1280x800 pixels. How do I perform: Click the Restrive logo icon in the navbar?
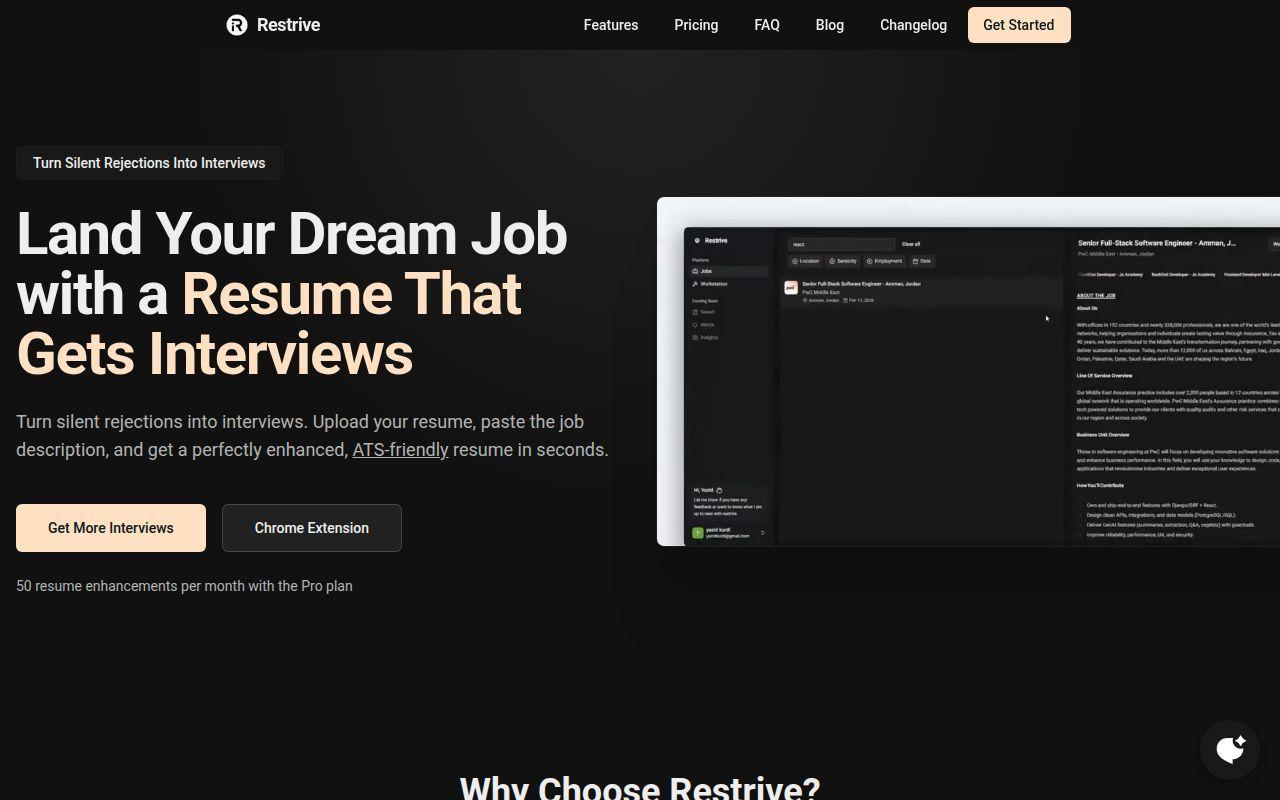tap(237, 25)
